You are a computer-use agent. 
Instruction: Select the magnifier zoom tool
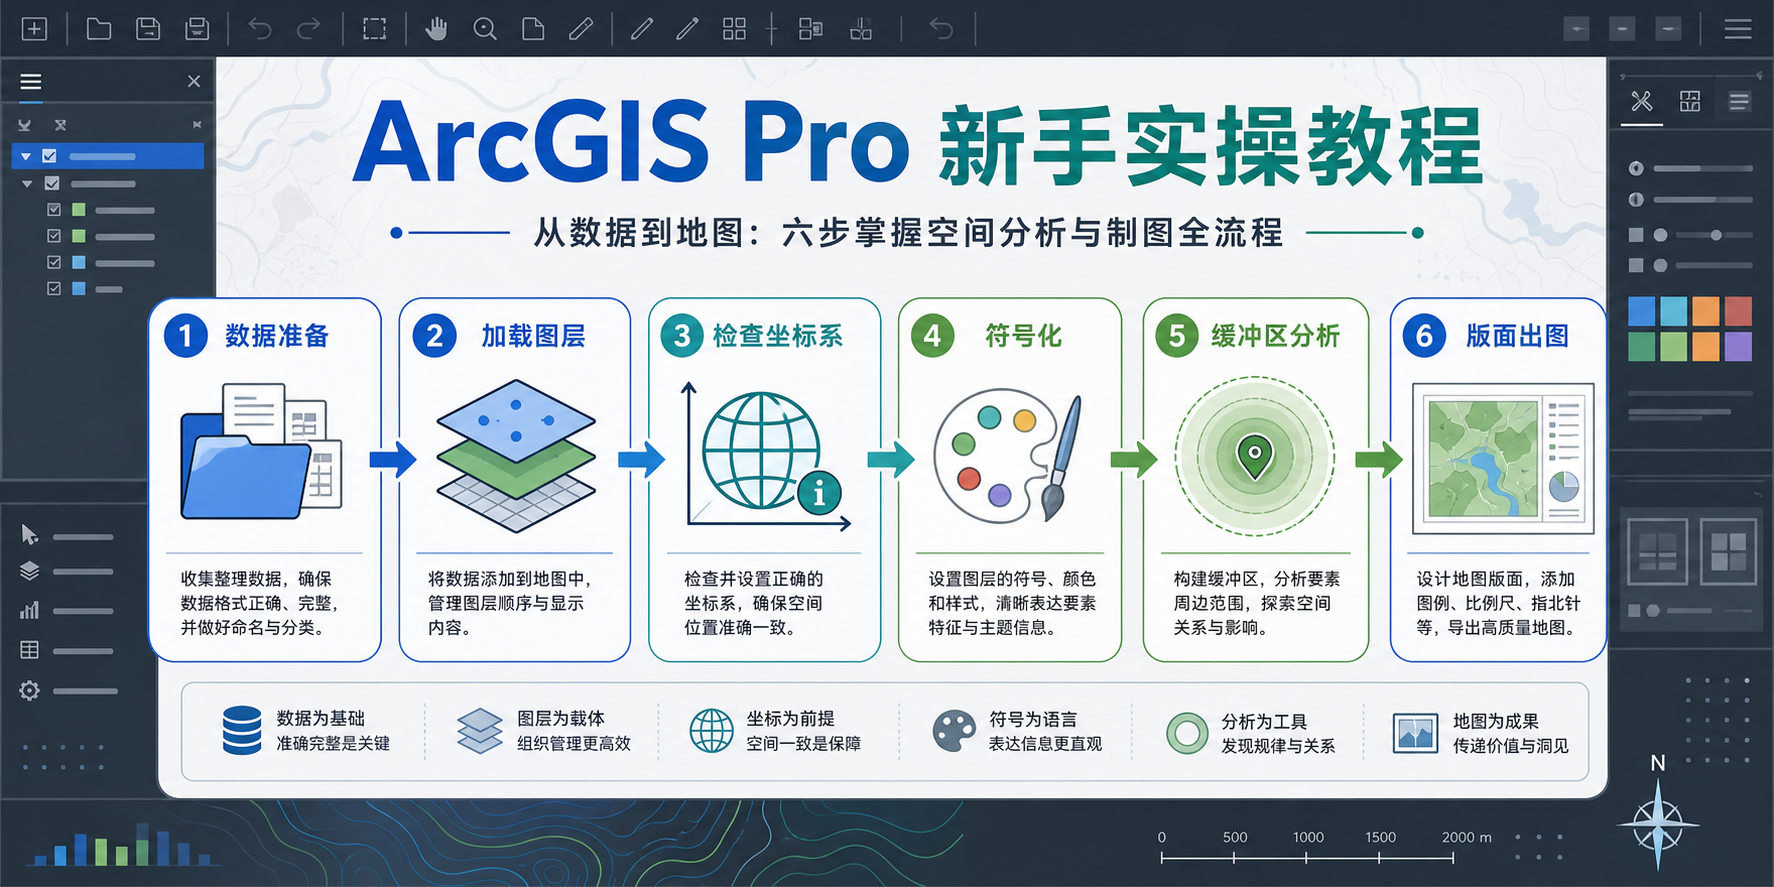(485, 29)
